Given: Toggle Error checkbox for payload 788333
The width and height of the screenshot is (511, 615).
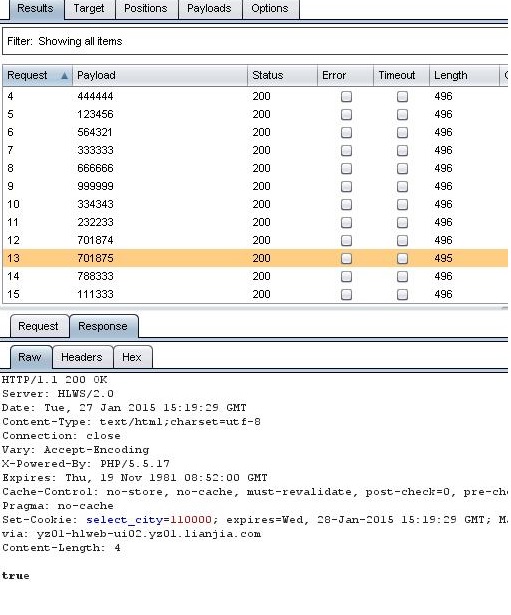Looking at the screenshot, I should pyautogui.click(x=346, y=277).
